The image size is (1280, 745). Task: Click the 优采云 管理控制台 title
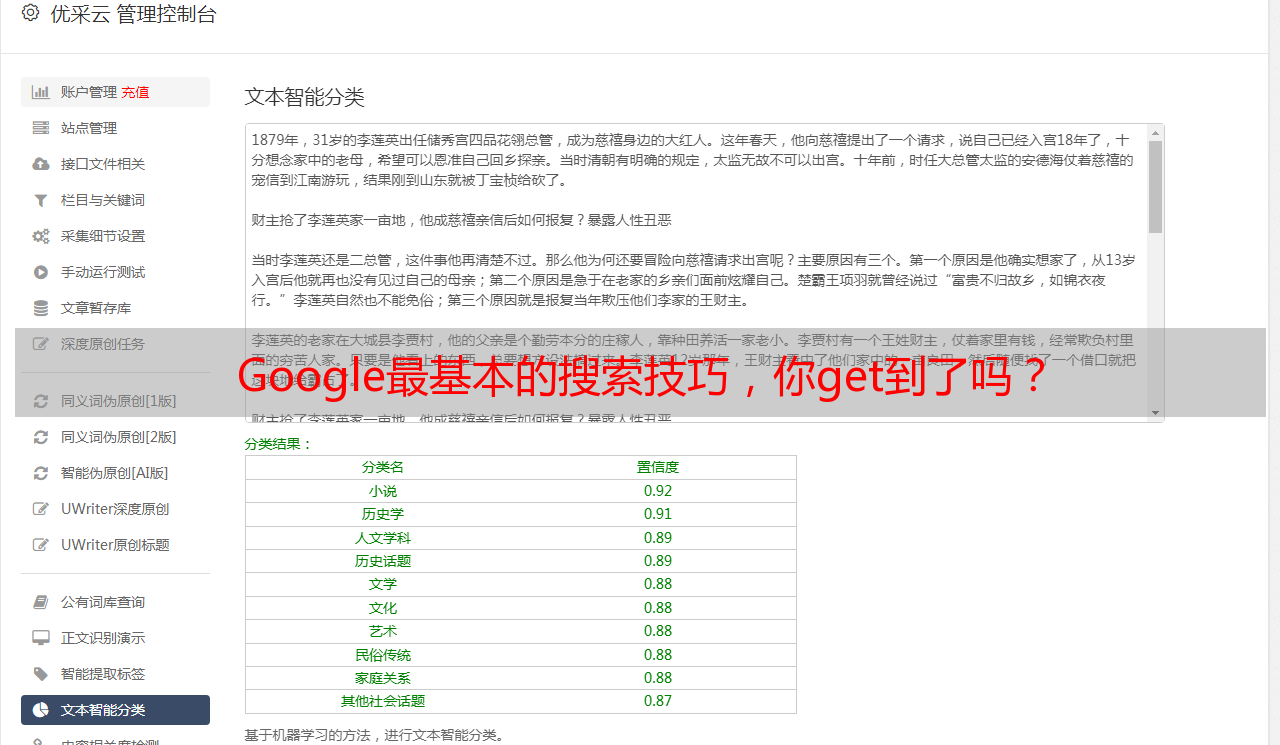coord(133,14)
